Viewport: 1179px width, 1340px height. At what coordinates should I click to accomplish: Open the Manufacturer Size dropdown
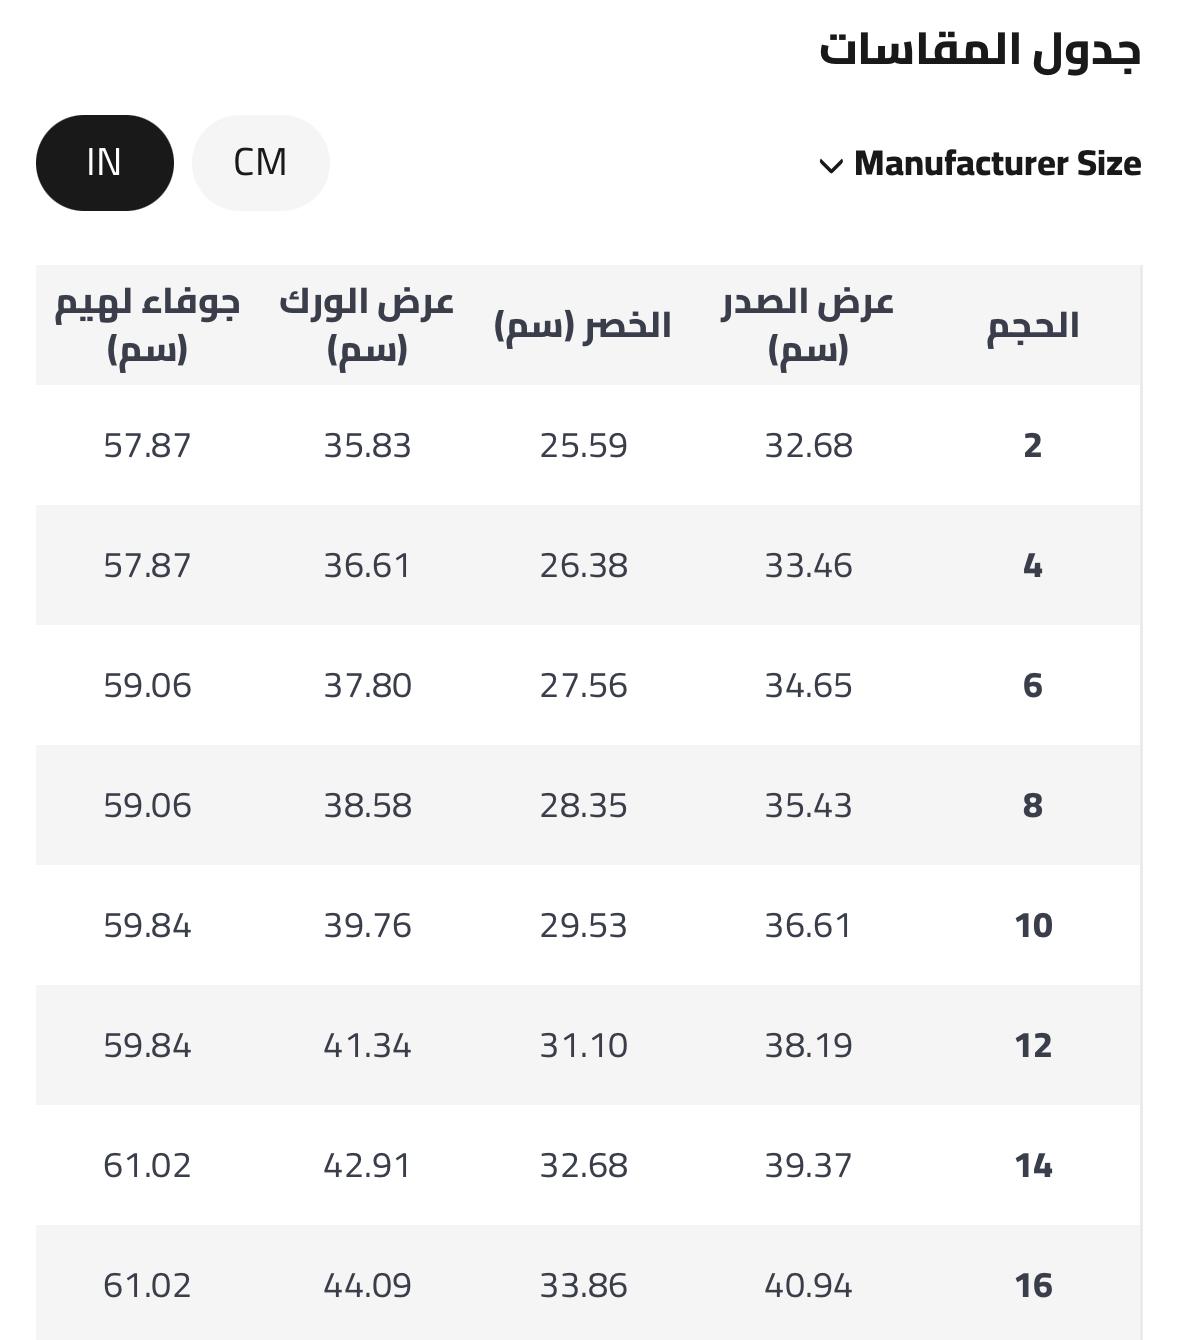(x=996, y=164)
